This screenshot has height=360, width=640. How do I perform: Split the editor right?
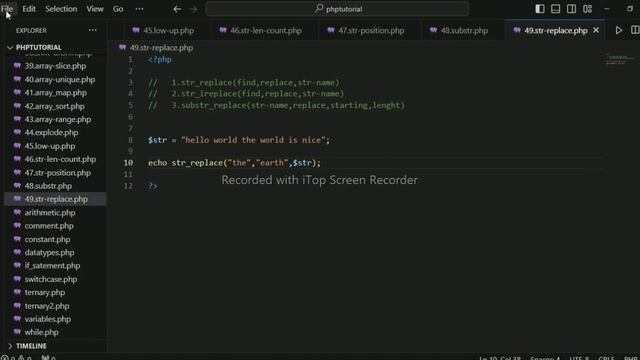(635, 30)
